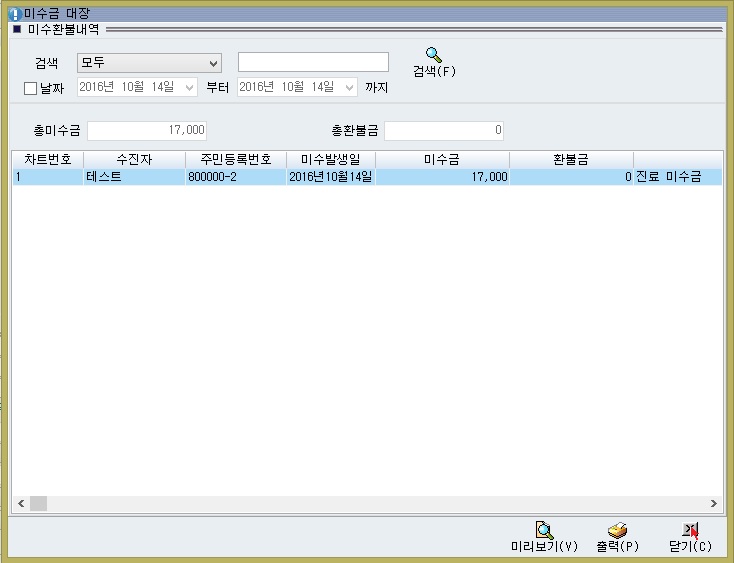Viewport: 734px width, 563px height.
Task: Sort by 차트번호 column header
Action: pyautogui.click(x=47, y=159)
